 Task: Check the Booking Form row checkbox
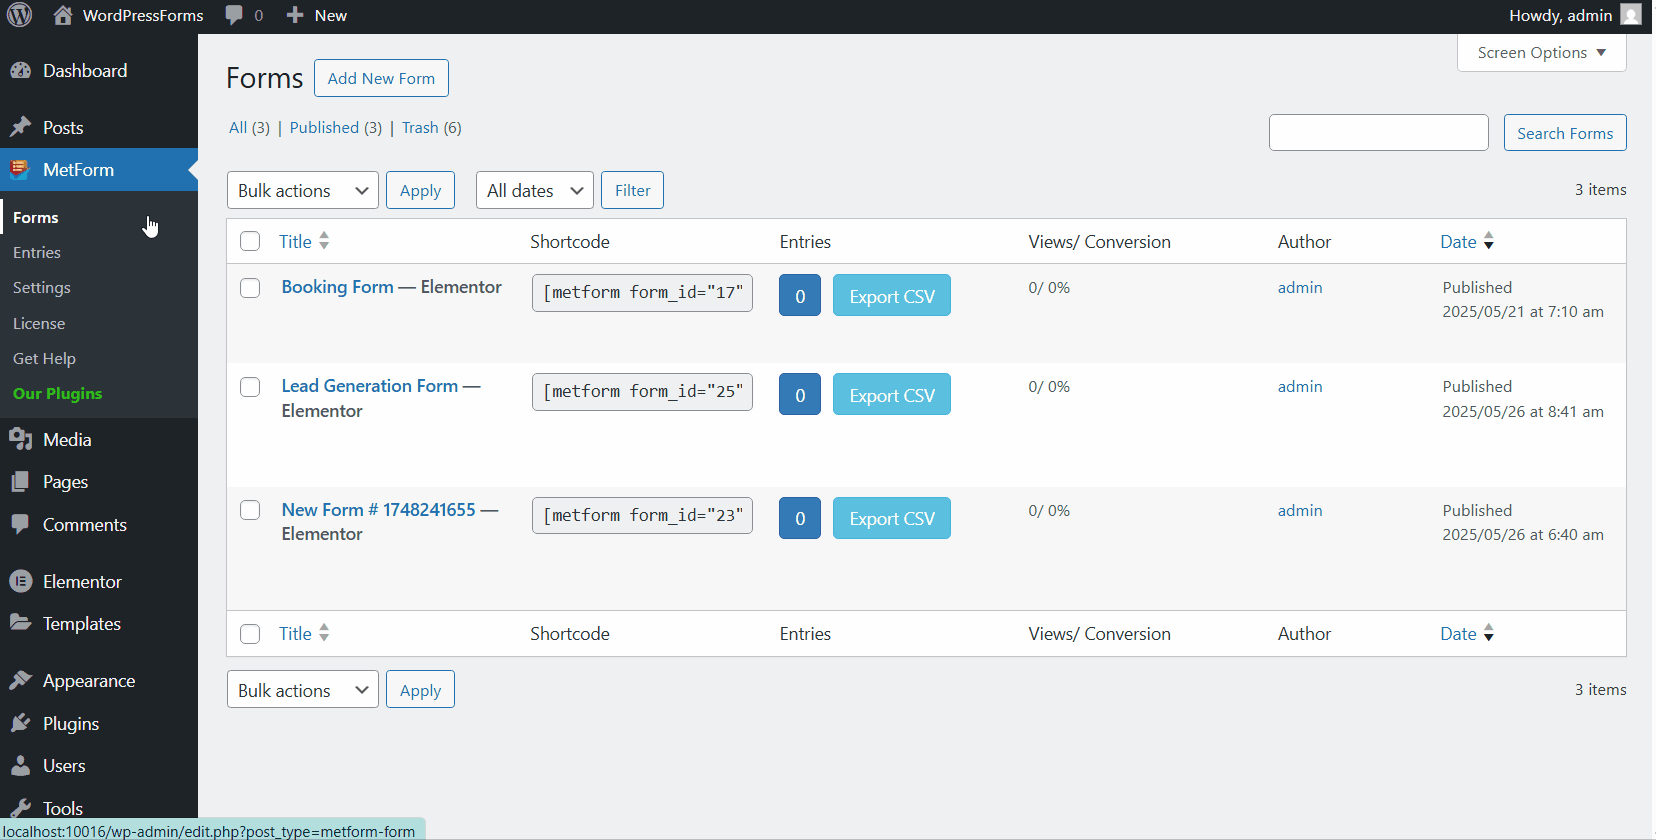pyautogui.click(x=250, y=288)
